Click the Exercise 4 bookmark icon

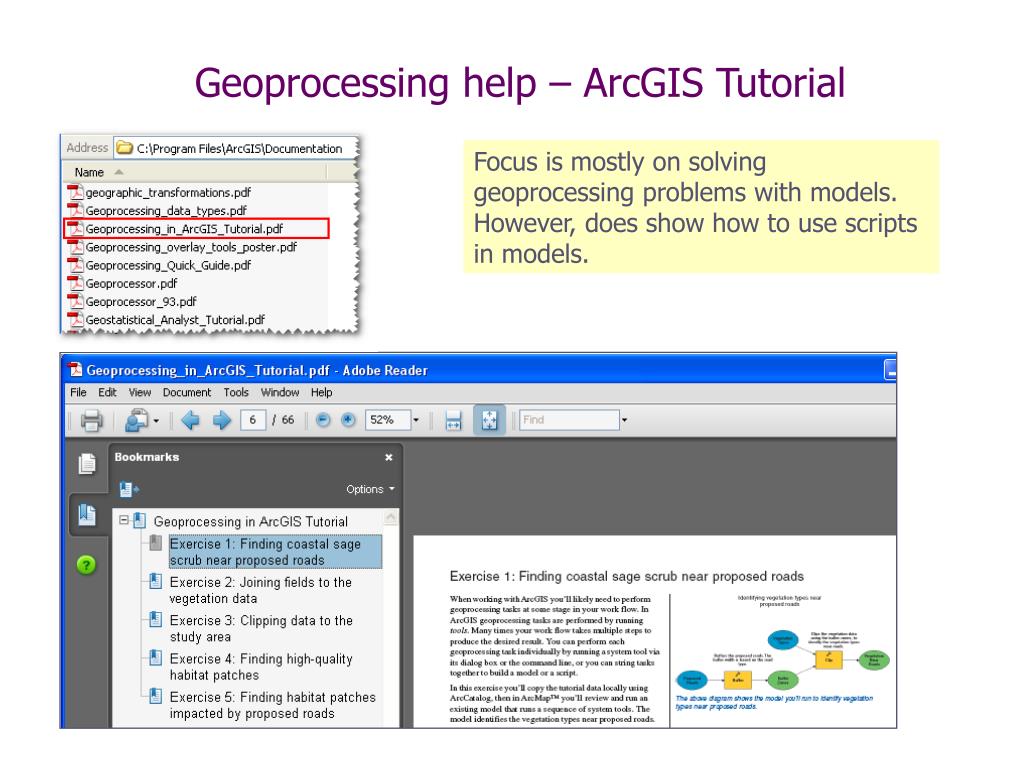point(155,657)
